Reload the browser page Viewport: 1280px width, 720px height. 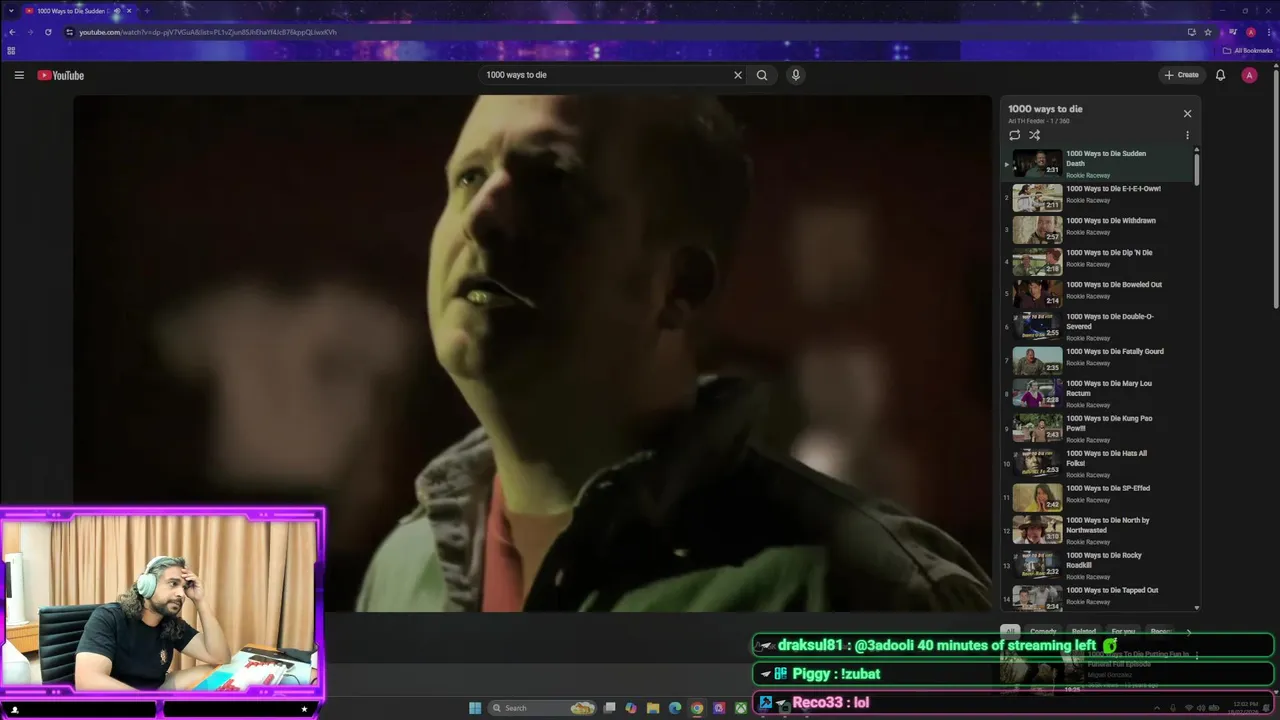point(48,32)
